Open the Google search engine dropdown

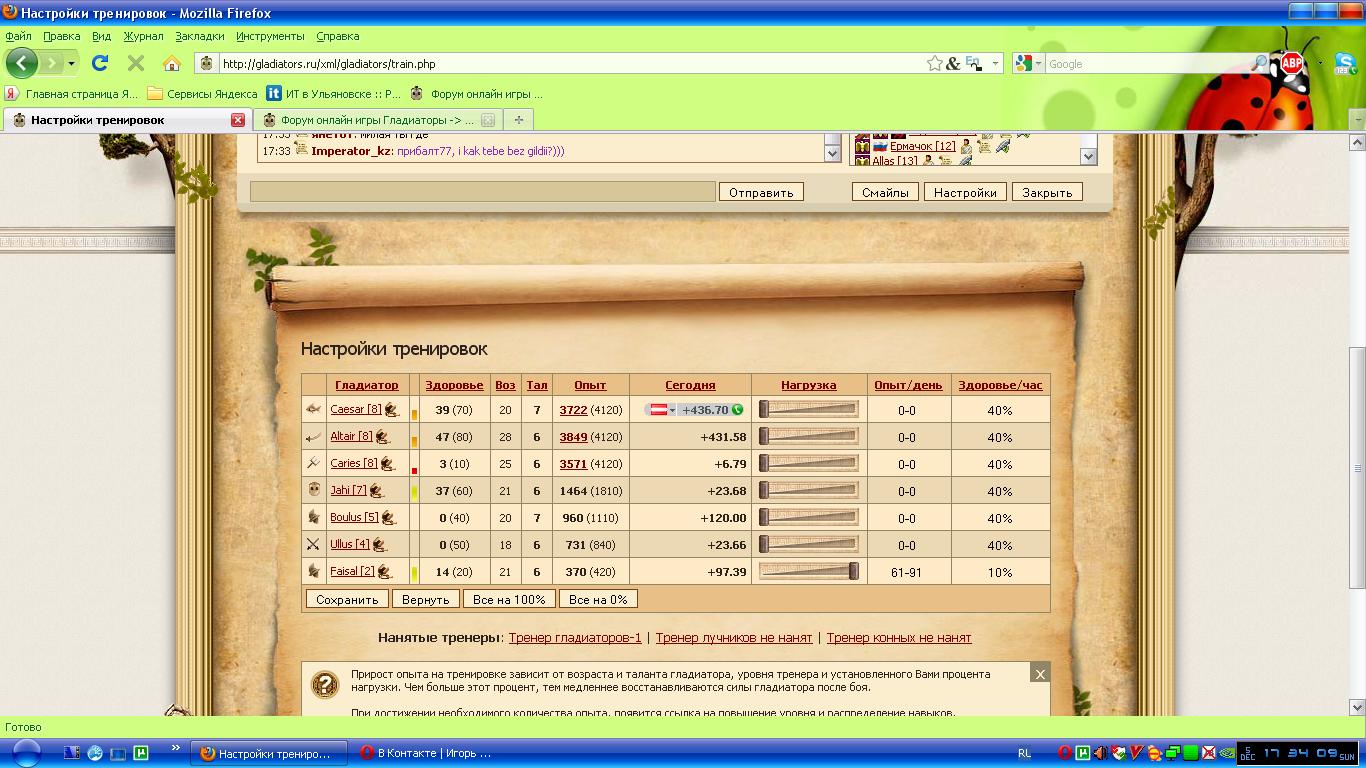click(1029, 63)
